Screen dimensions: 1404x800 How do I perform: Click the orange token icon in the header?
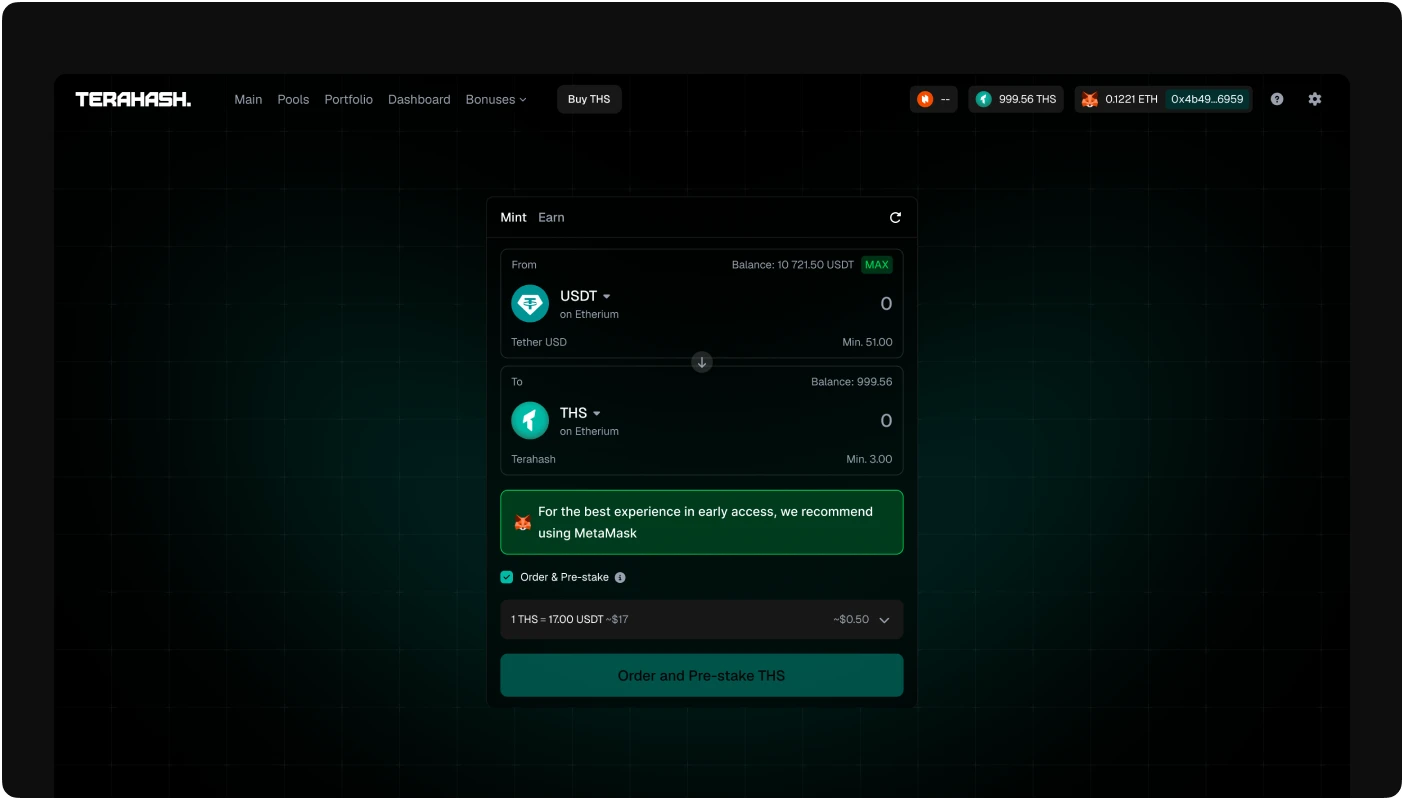pos(925,99)
